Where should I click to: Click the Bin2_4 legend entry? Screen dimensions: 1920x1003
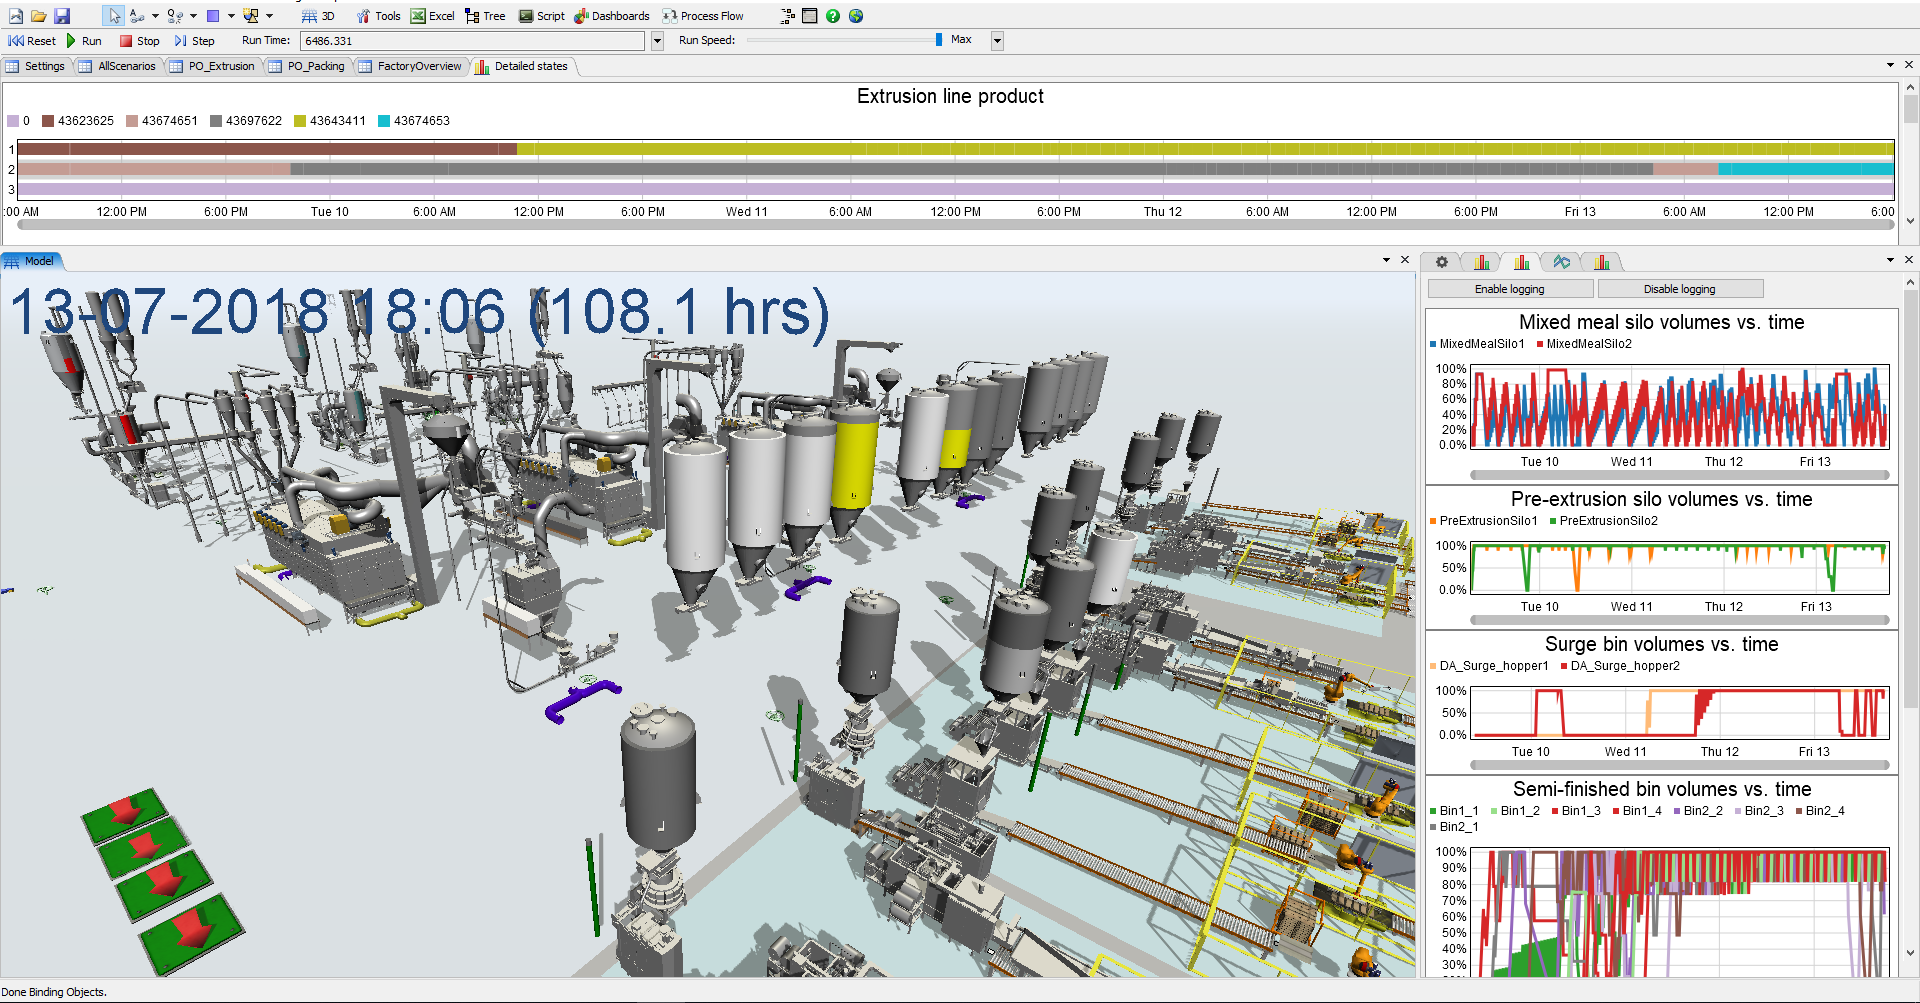[x=1820, y=811]
